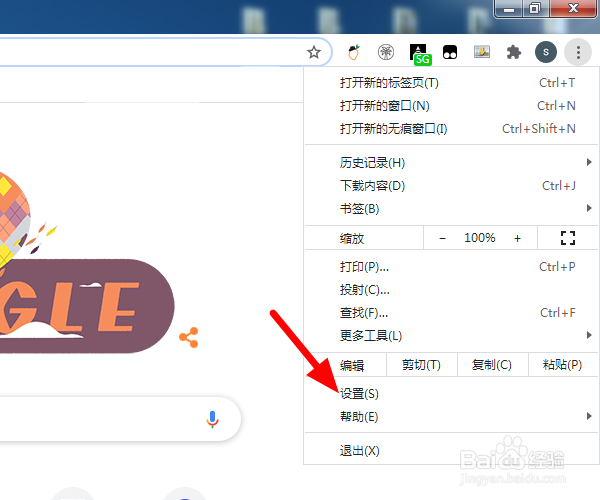
Task: Share the Google doodle
Action: click(x=189, y=337)
